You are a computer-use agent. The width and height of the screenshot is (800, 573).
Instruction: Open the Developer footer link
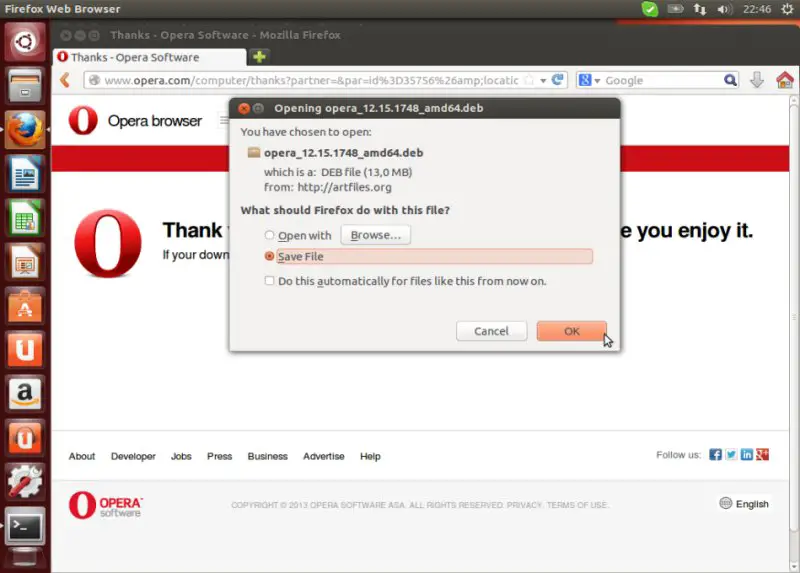[x=133, y=456]
